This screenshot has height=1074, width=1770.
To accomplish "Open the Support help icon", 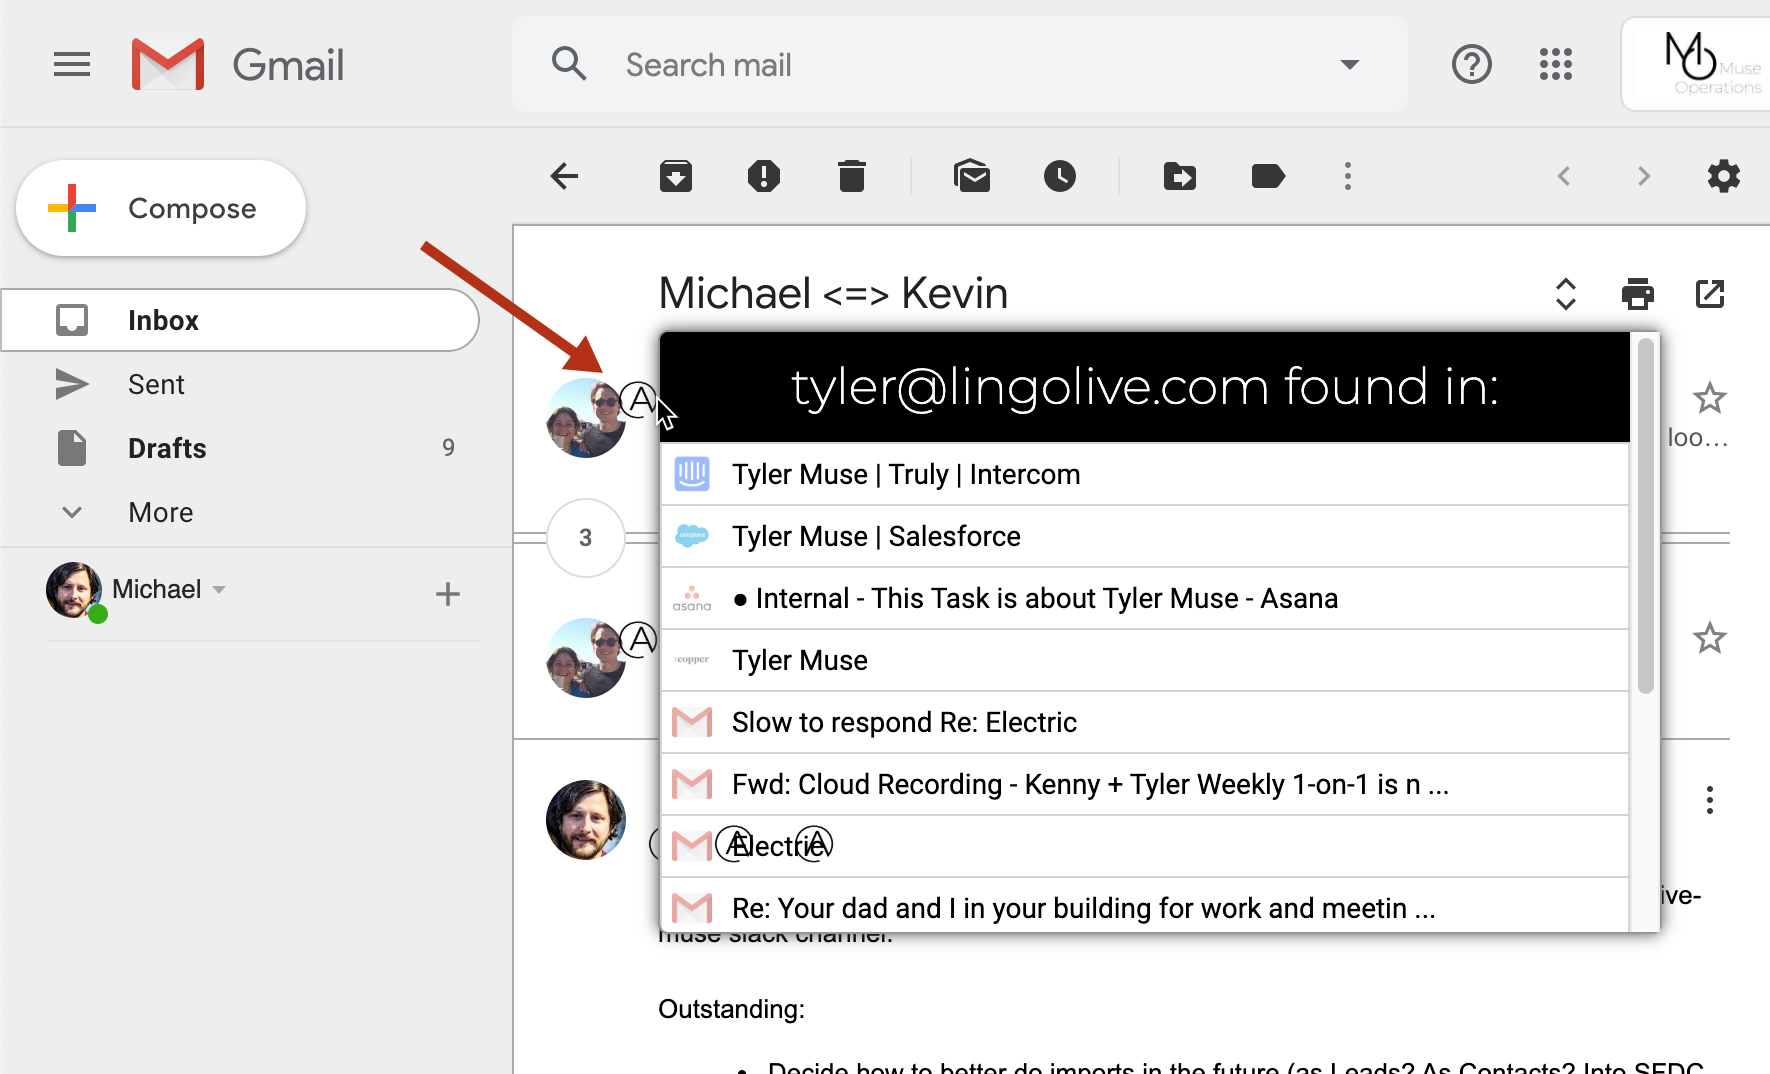I will [1472, 65].
